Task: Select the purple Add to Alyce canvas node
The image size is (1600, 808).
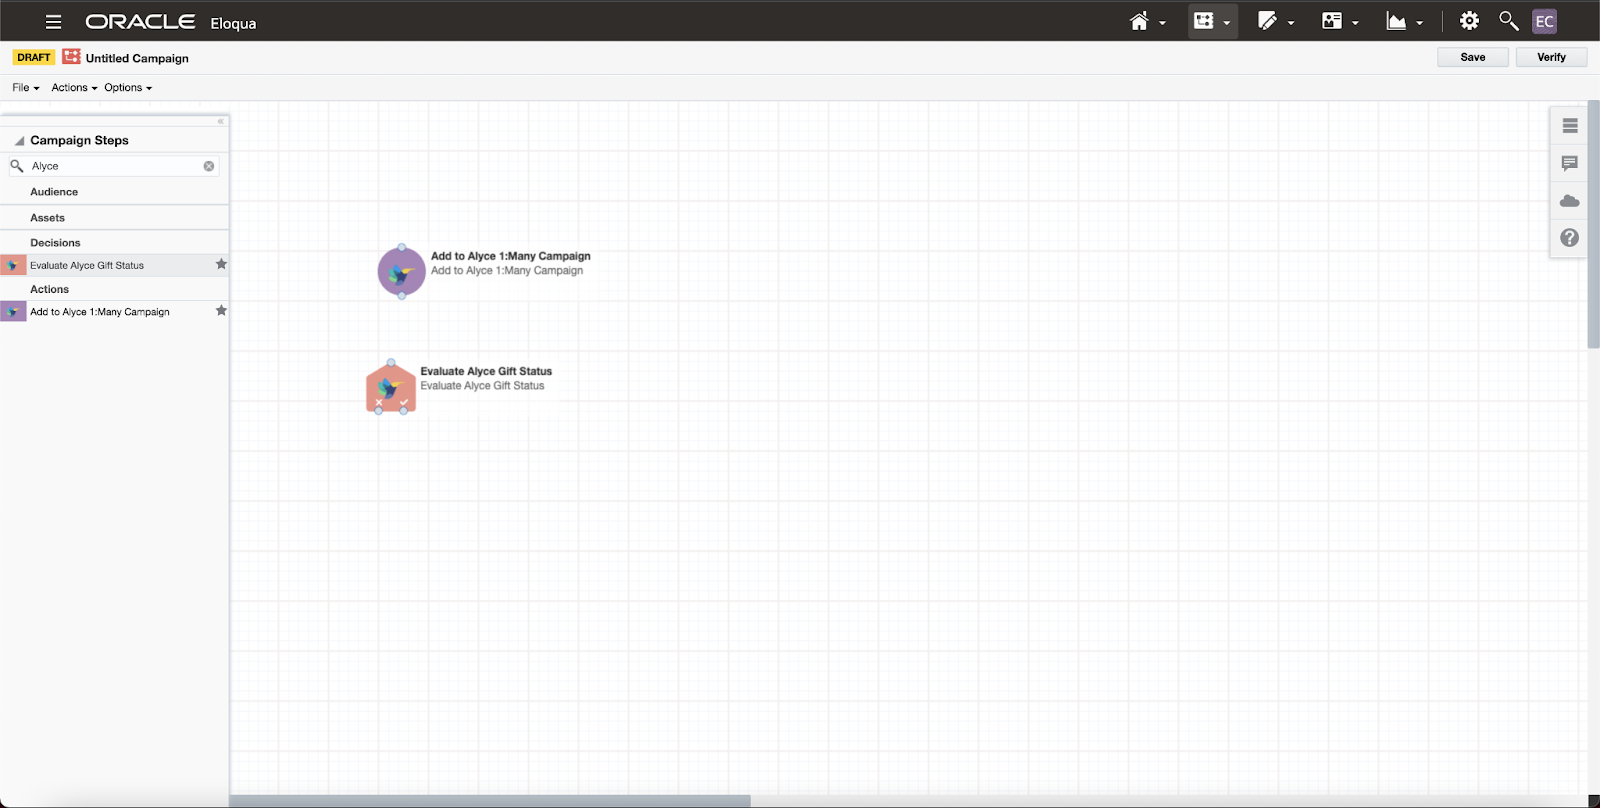Action: click(x=402, y=272)
